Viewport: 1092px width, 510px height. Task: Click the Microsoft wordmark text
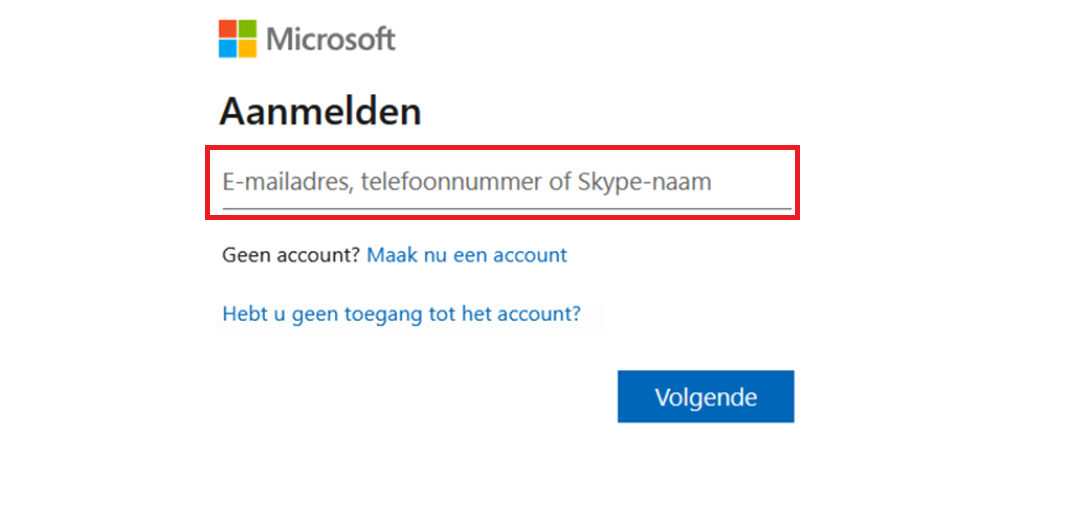331,40
